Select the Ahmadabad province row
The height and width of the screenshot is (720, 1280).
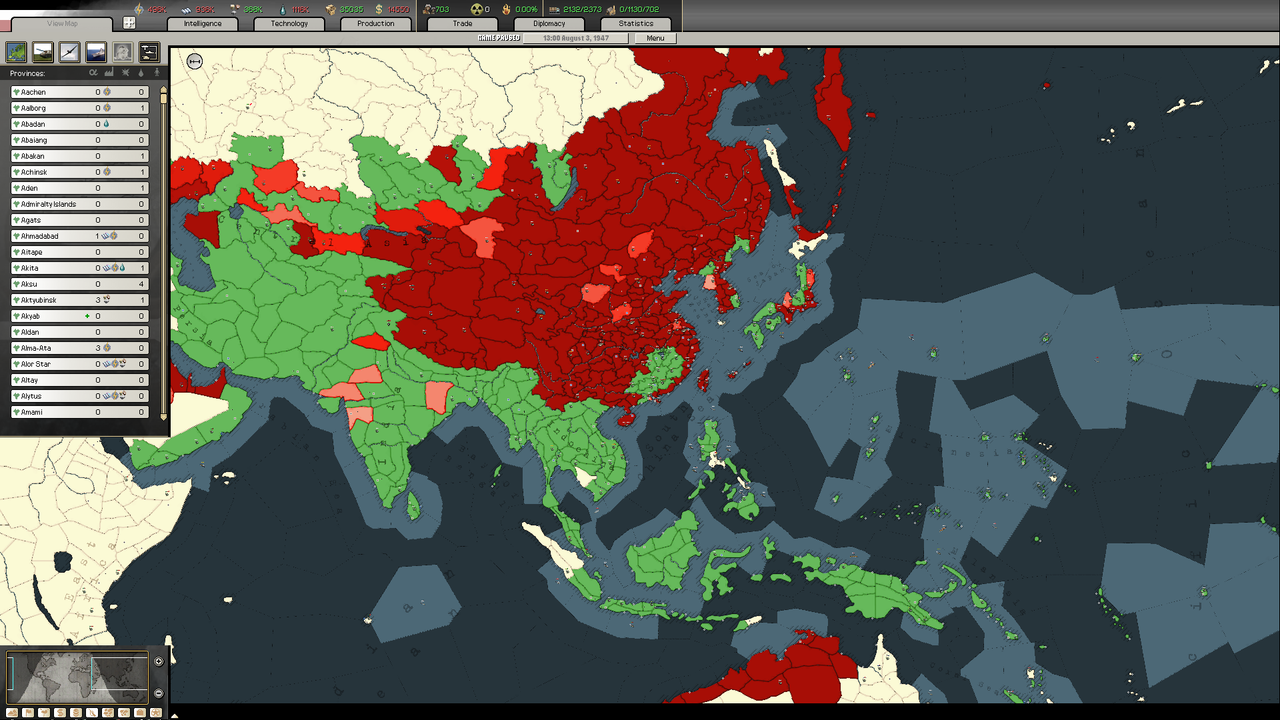(x=80, y=236)
